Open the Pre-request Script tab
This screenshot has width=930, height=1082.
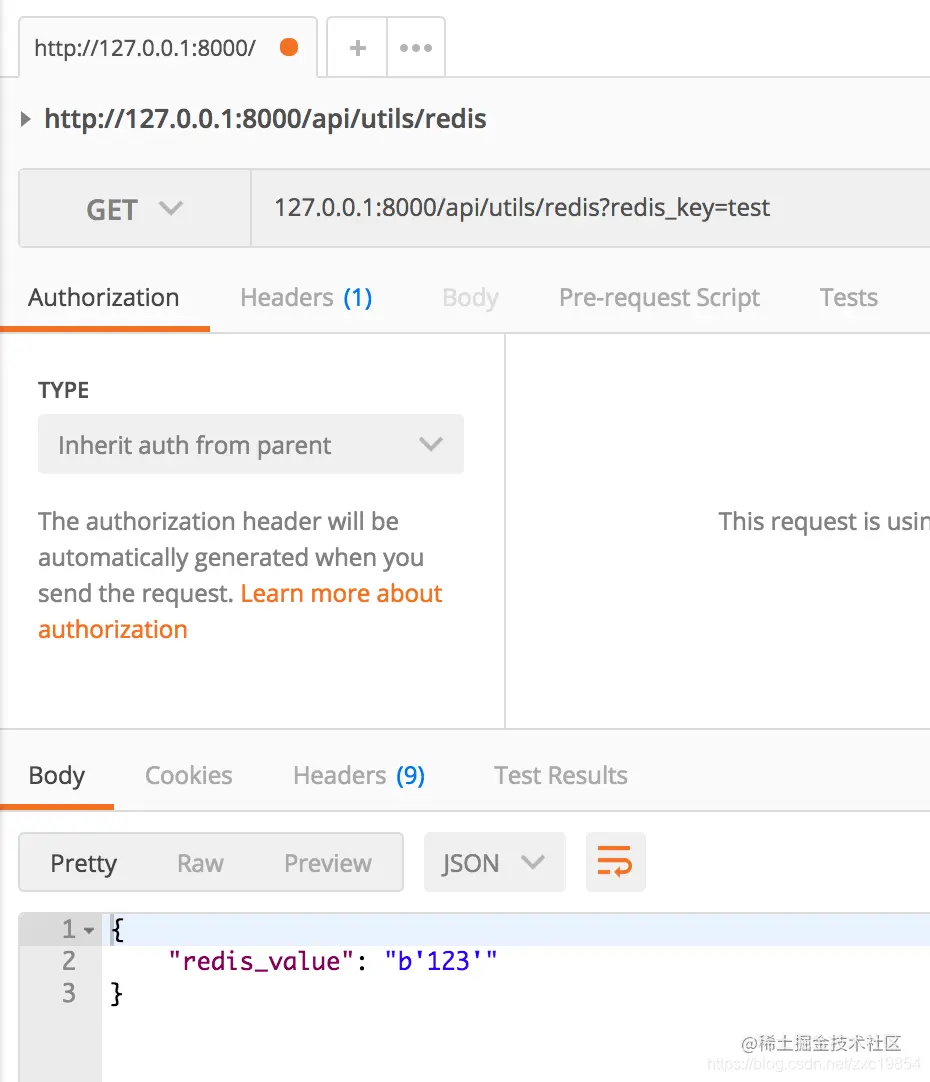pyautogui.click(x=659, y=298)
